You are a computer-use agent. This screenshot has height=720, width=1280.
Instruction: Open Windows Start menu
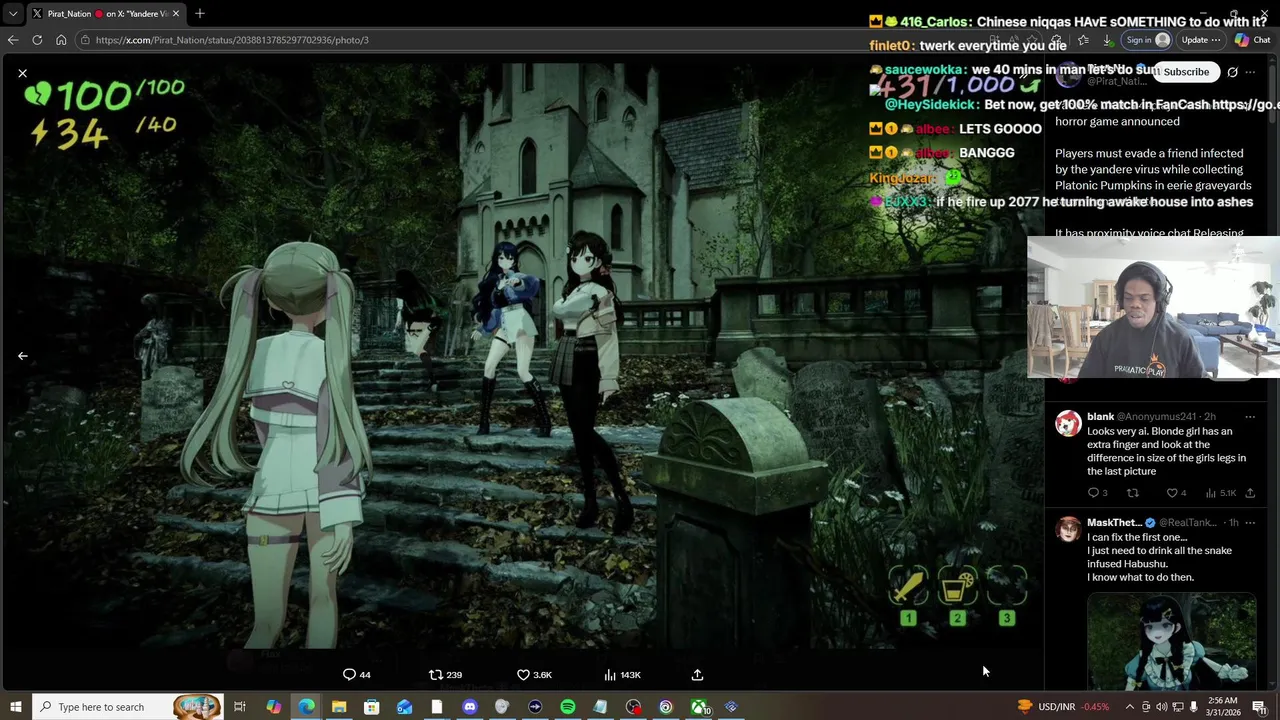click(x=16, y=707)
